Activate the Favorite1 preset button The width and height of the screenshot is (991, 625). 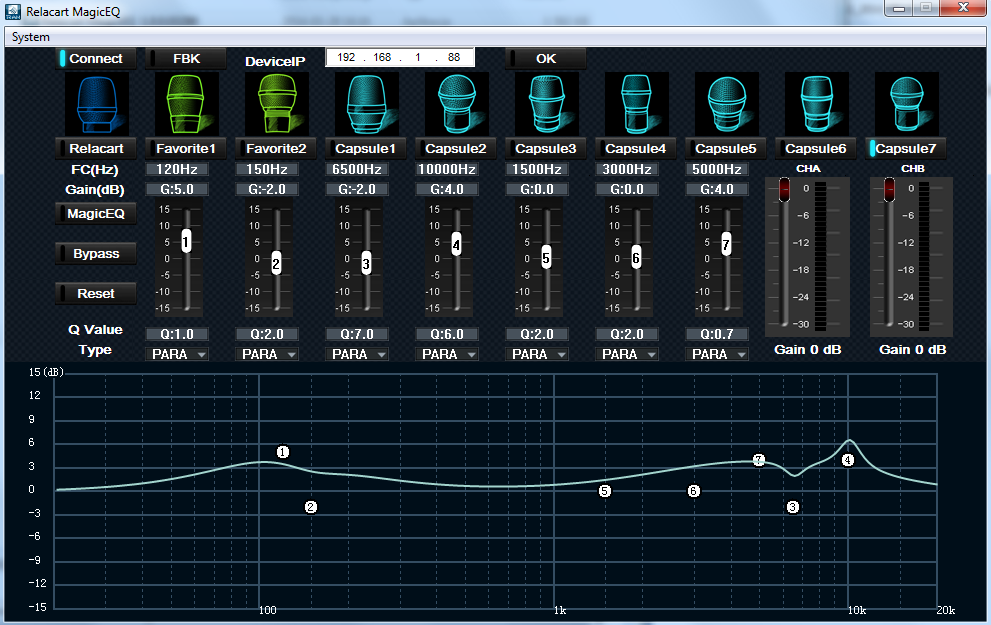(x=186, y=149)
